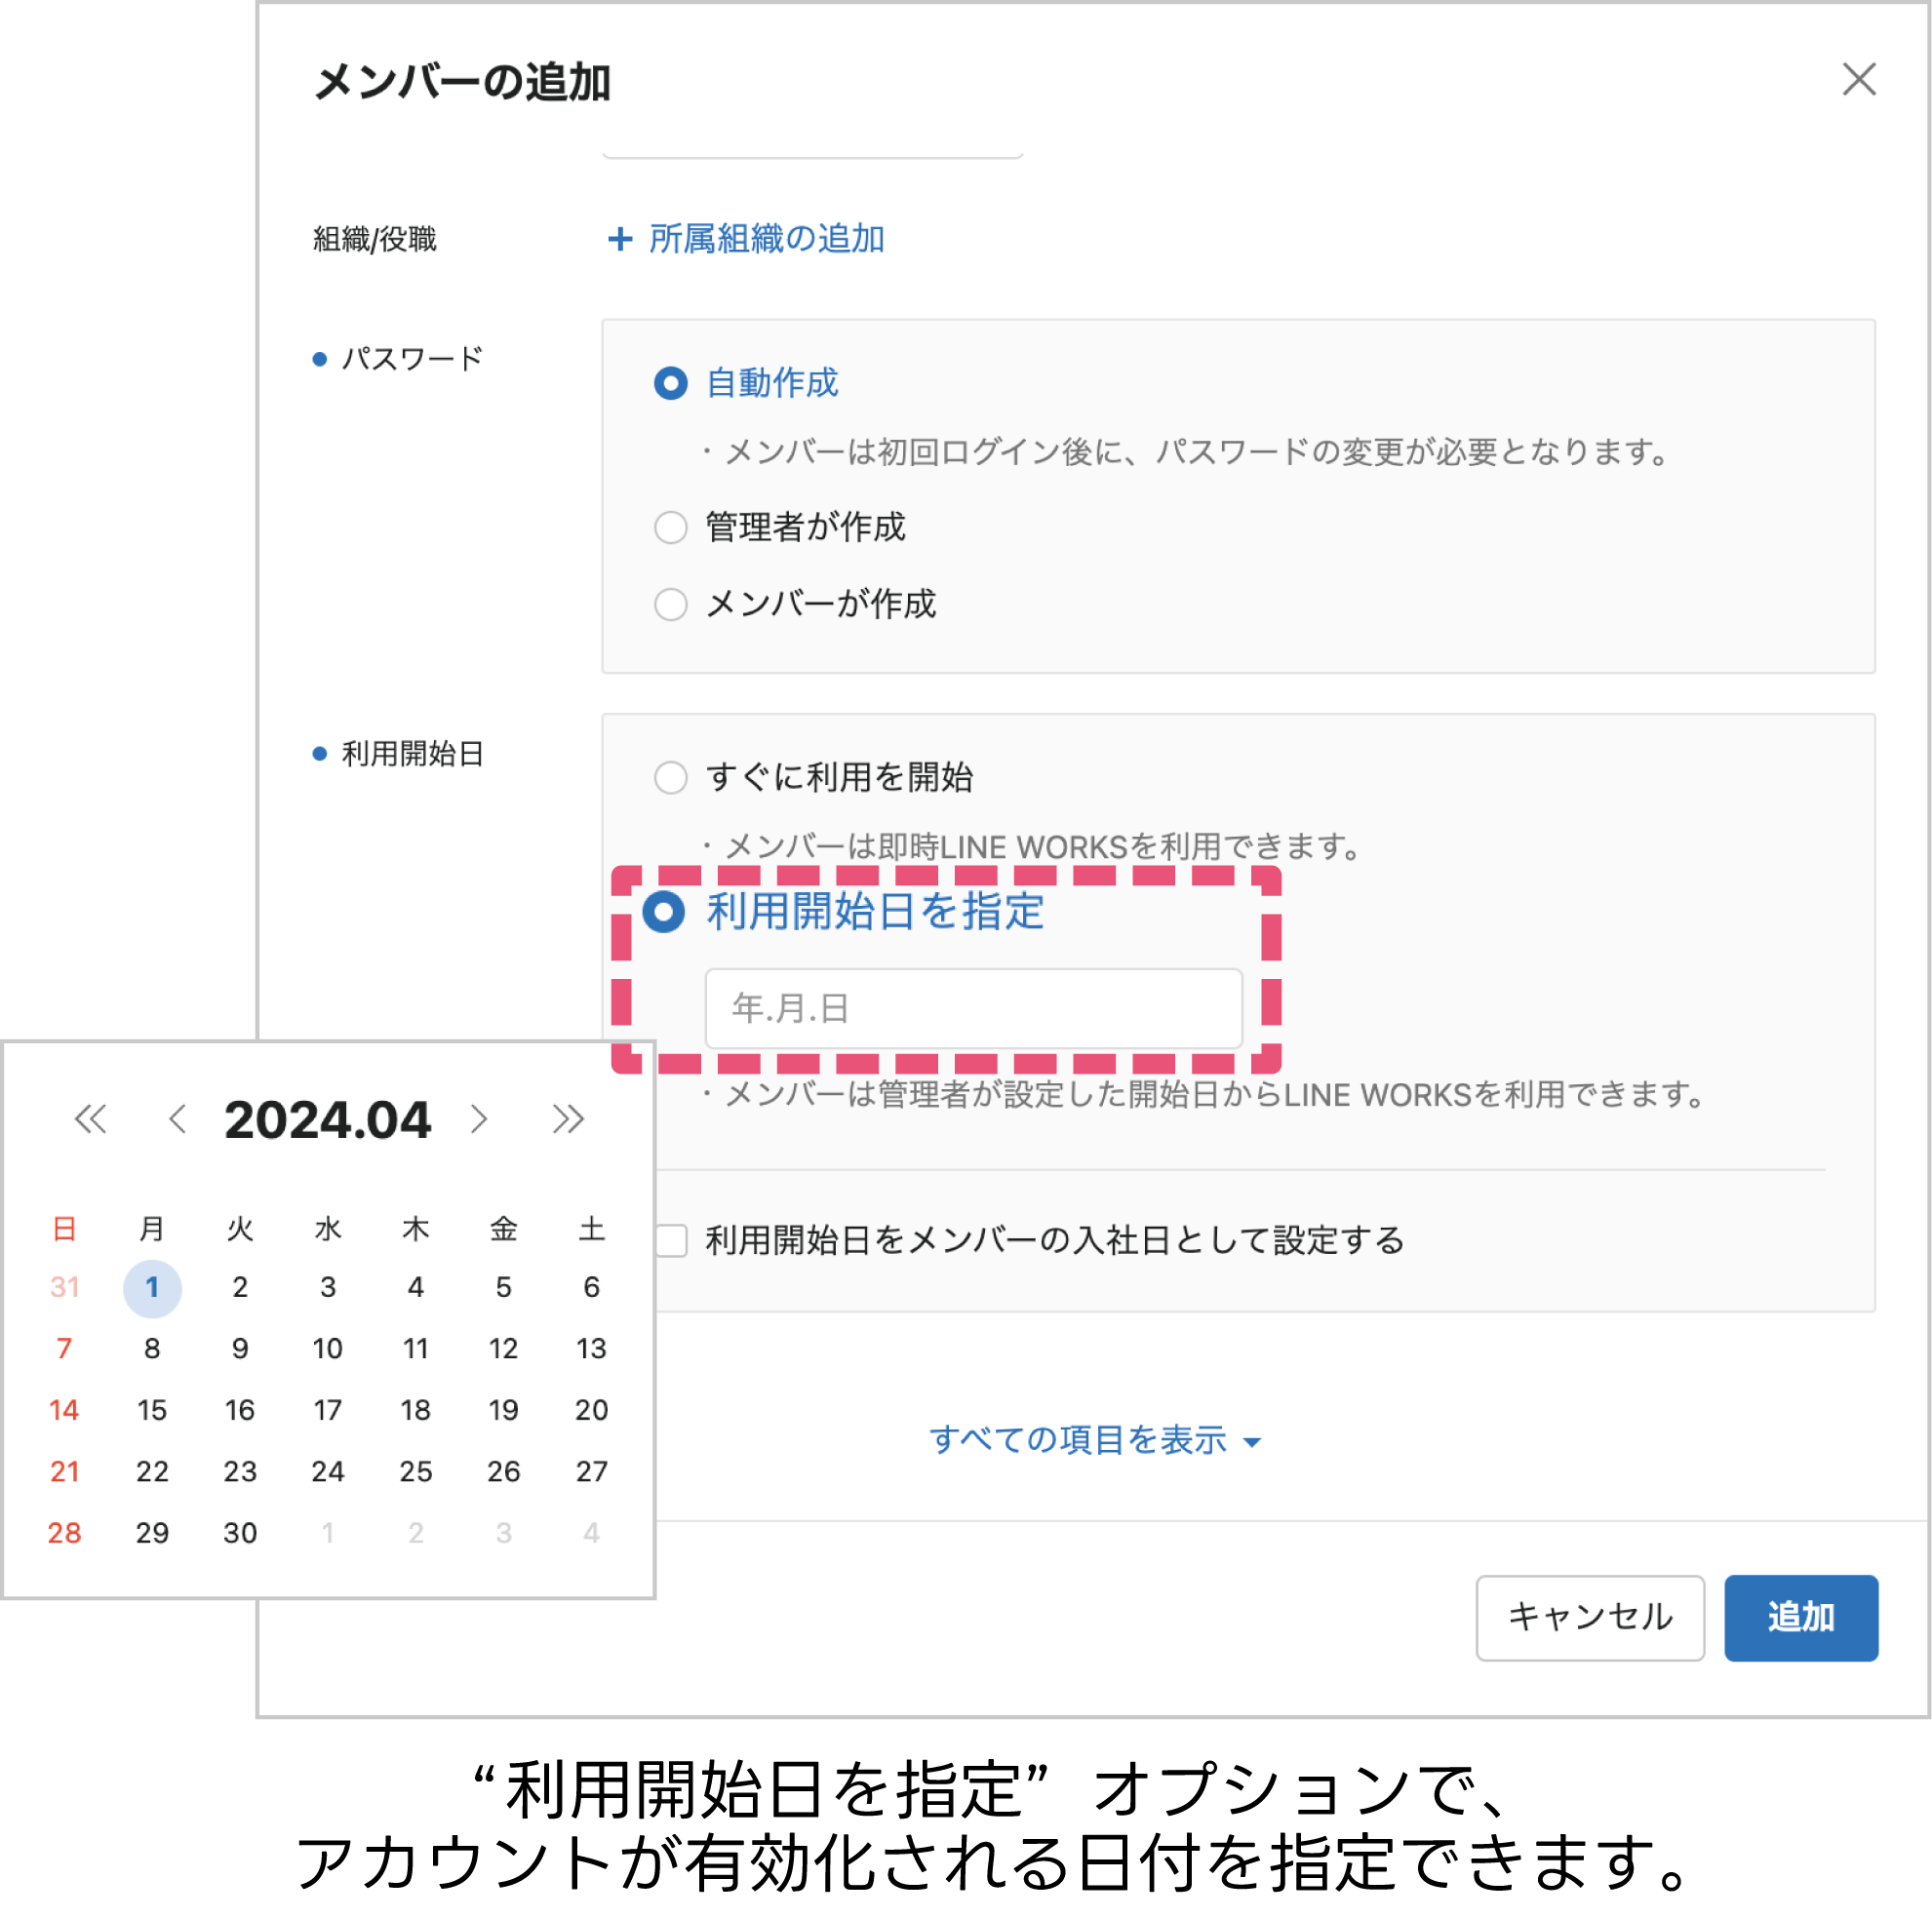The height and width of the screenshot is (1918, 1932).
Task: Go to previous month in calendar
Action: (178, 1119)
